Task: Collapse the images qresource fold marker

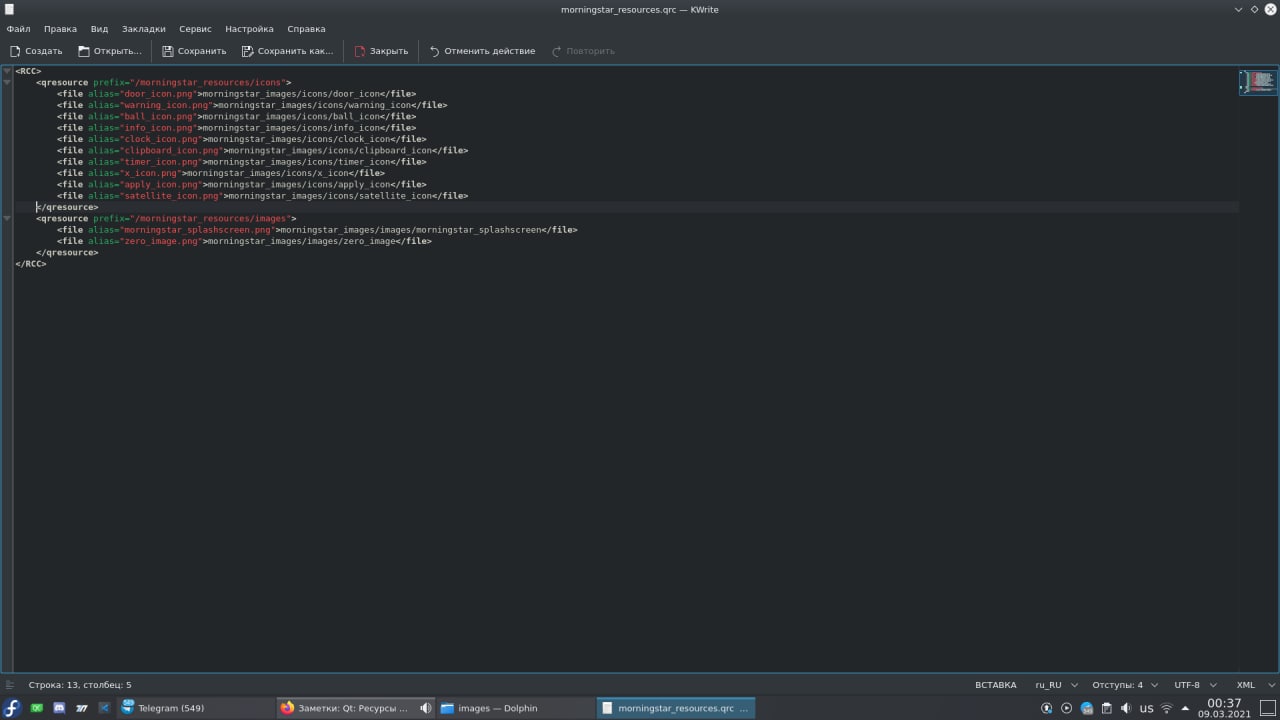Action: (x=7, y=218)
